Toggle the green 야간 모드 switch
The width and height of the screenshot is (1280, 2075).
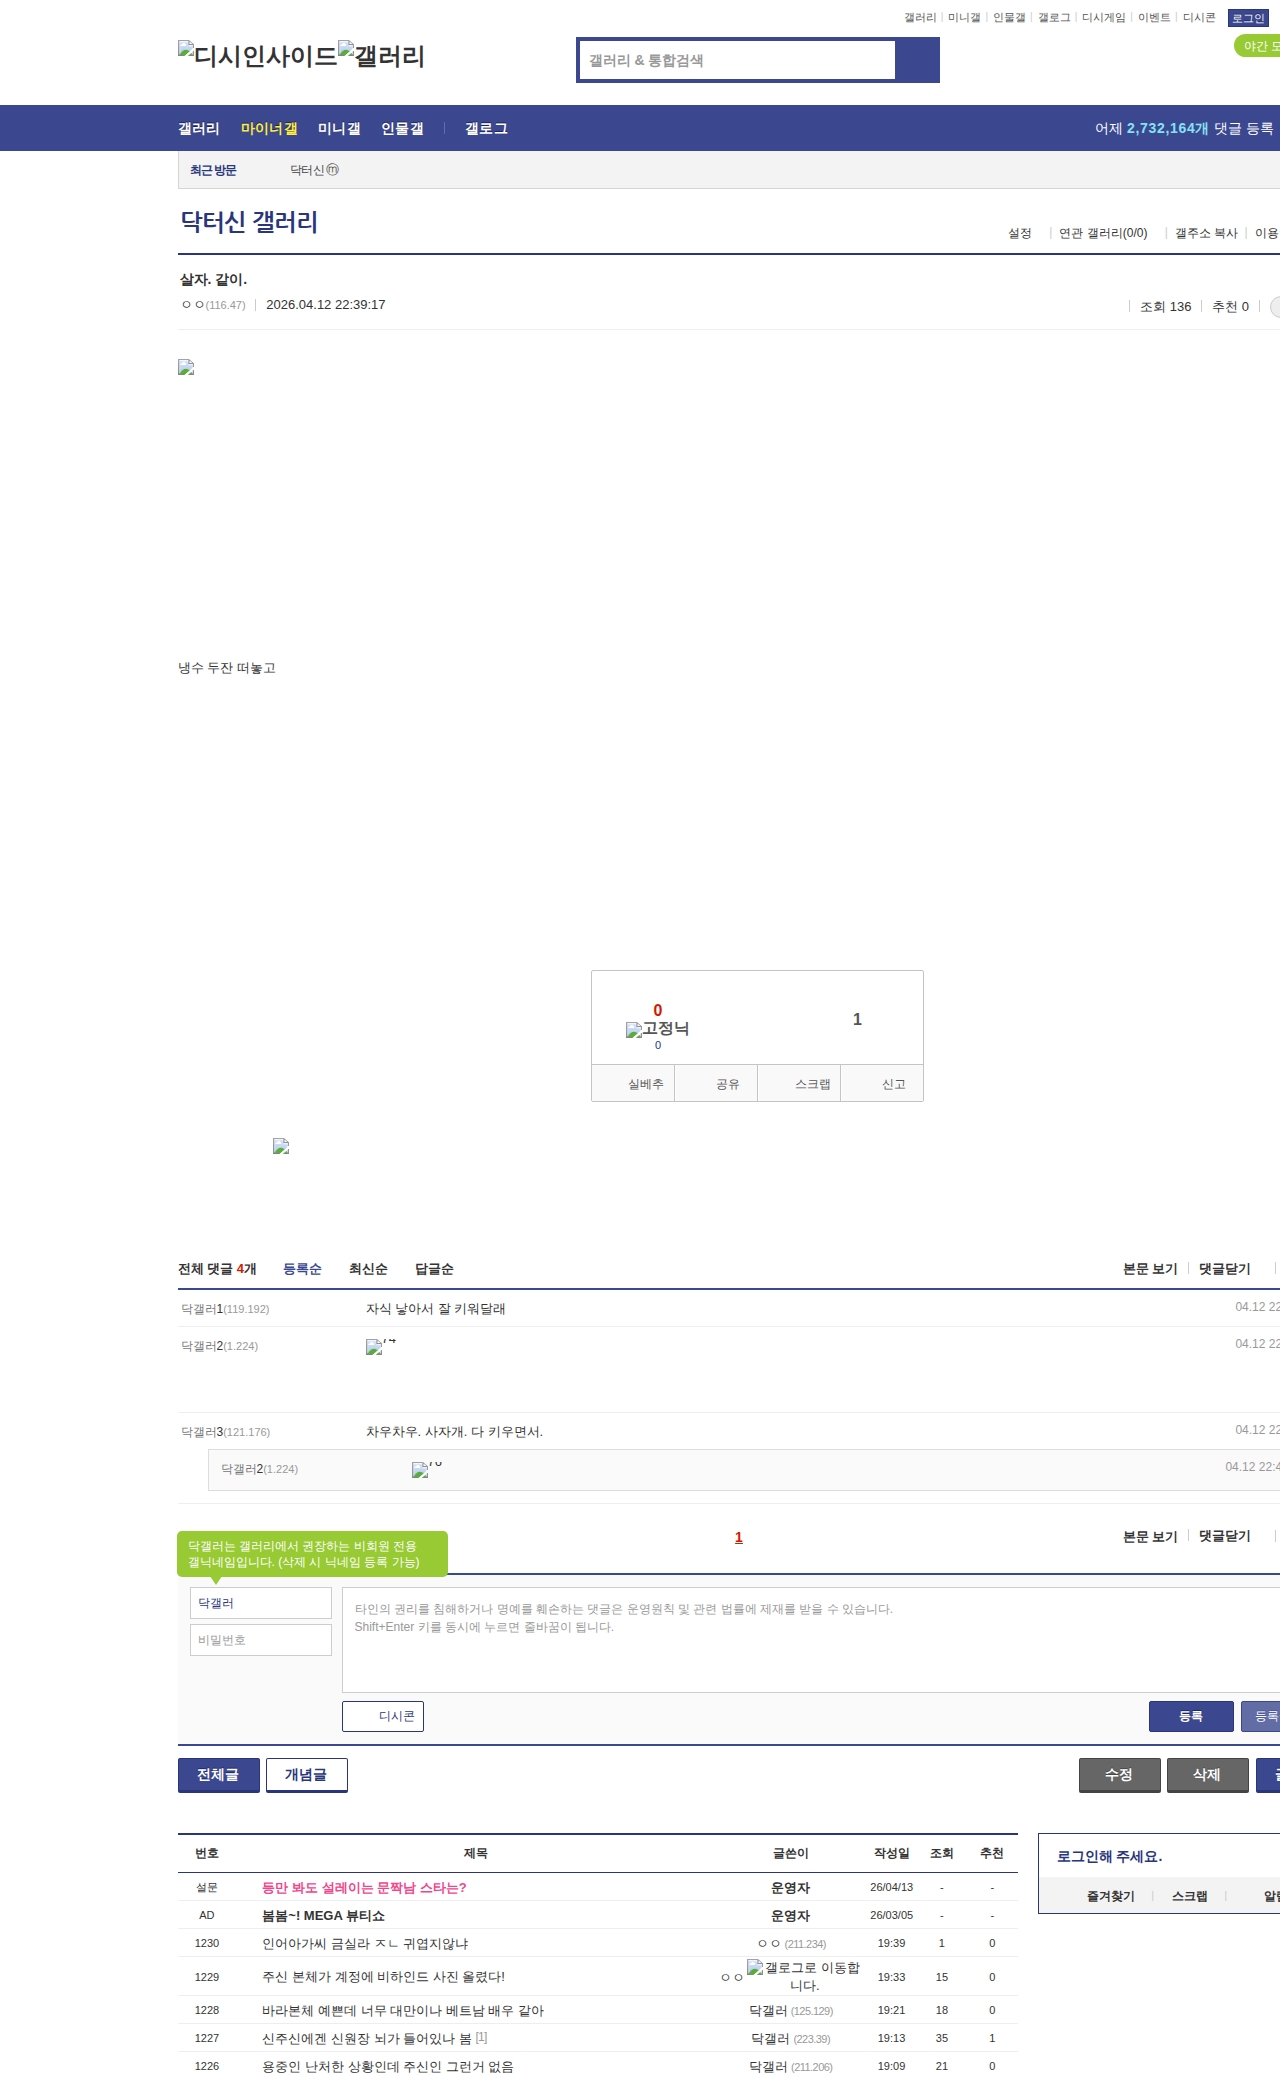tap(1258, 46)
